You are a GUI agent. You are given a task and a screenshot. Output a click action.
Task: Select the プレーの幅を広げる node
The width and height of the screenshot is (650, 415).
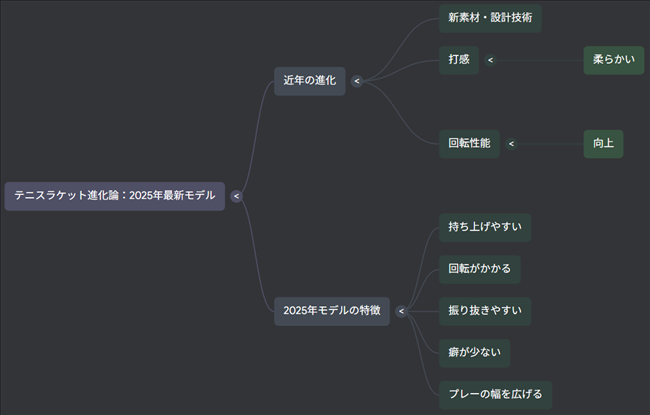point(495,395)
